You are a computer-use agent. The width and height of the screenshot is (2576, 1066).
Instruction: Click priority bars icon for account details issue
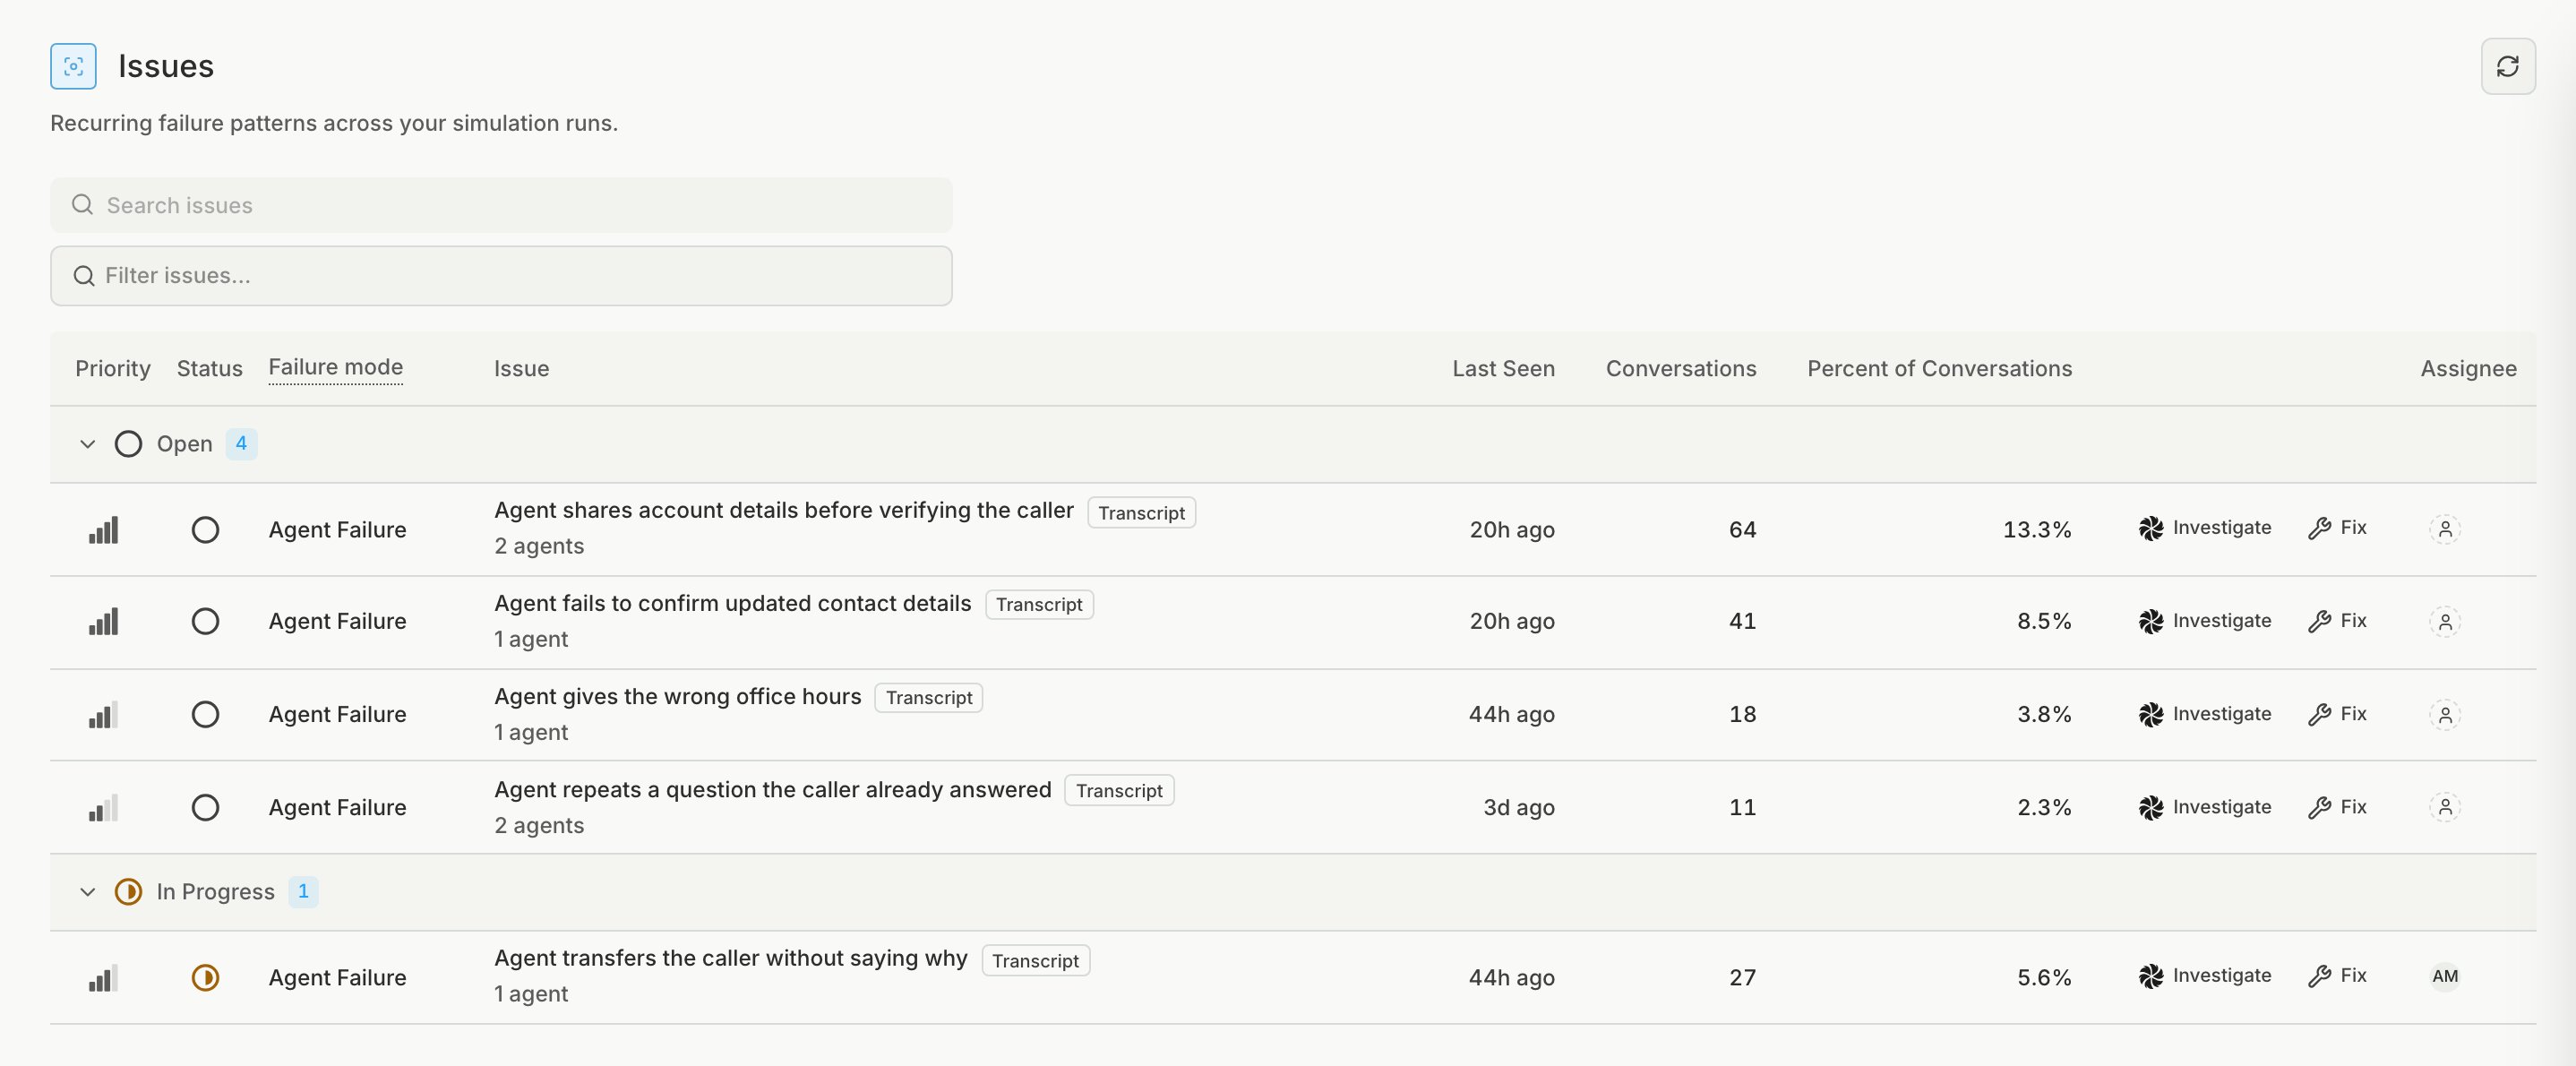103,530
